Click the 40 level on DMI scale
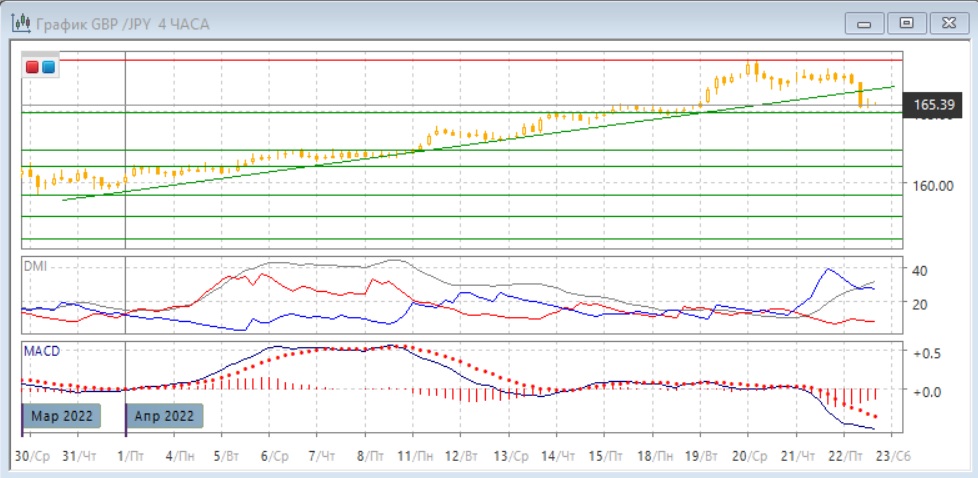Image resolution: width=978 pixels, height=478 pixels. point(923,269)
